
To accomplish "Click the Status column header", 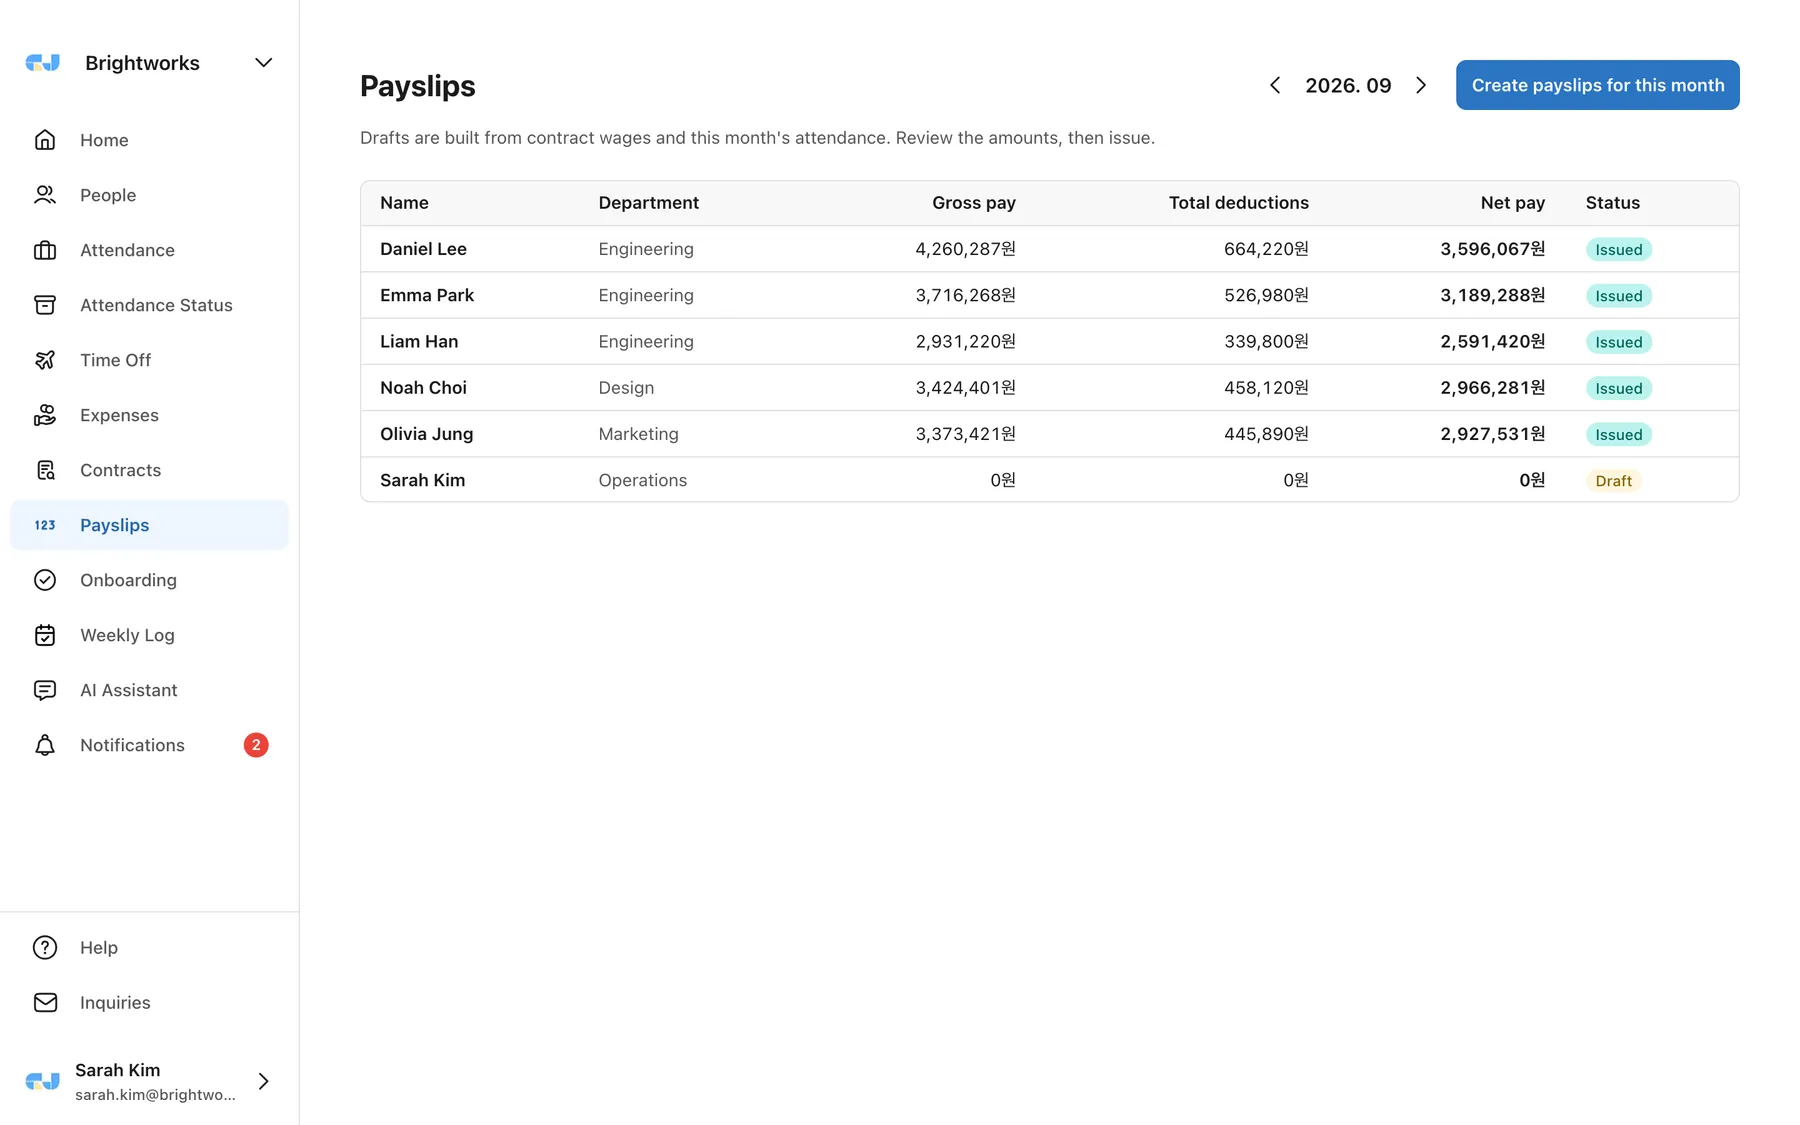I will tap(1612, 203).
